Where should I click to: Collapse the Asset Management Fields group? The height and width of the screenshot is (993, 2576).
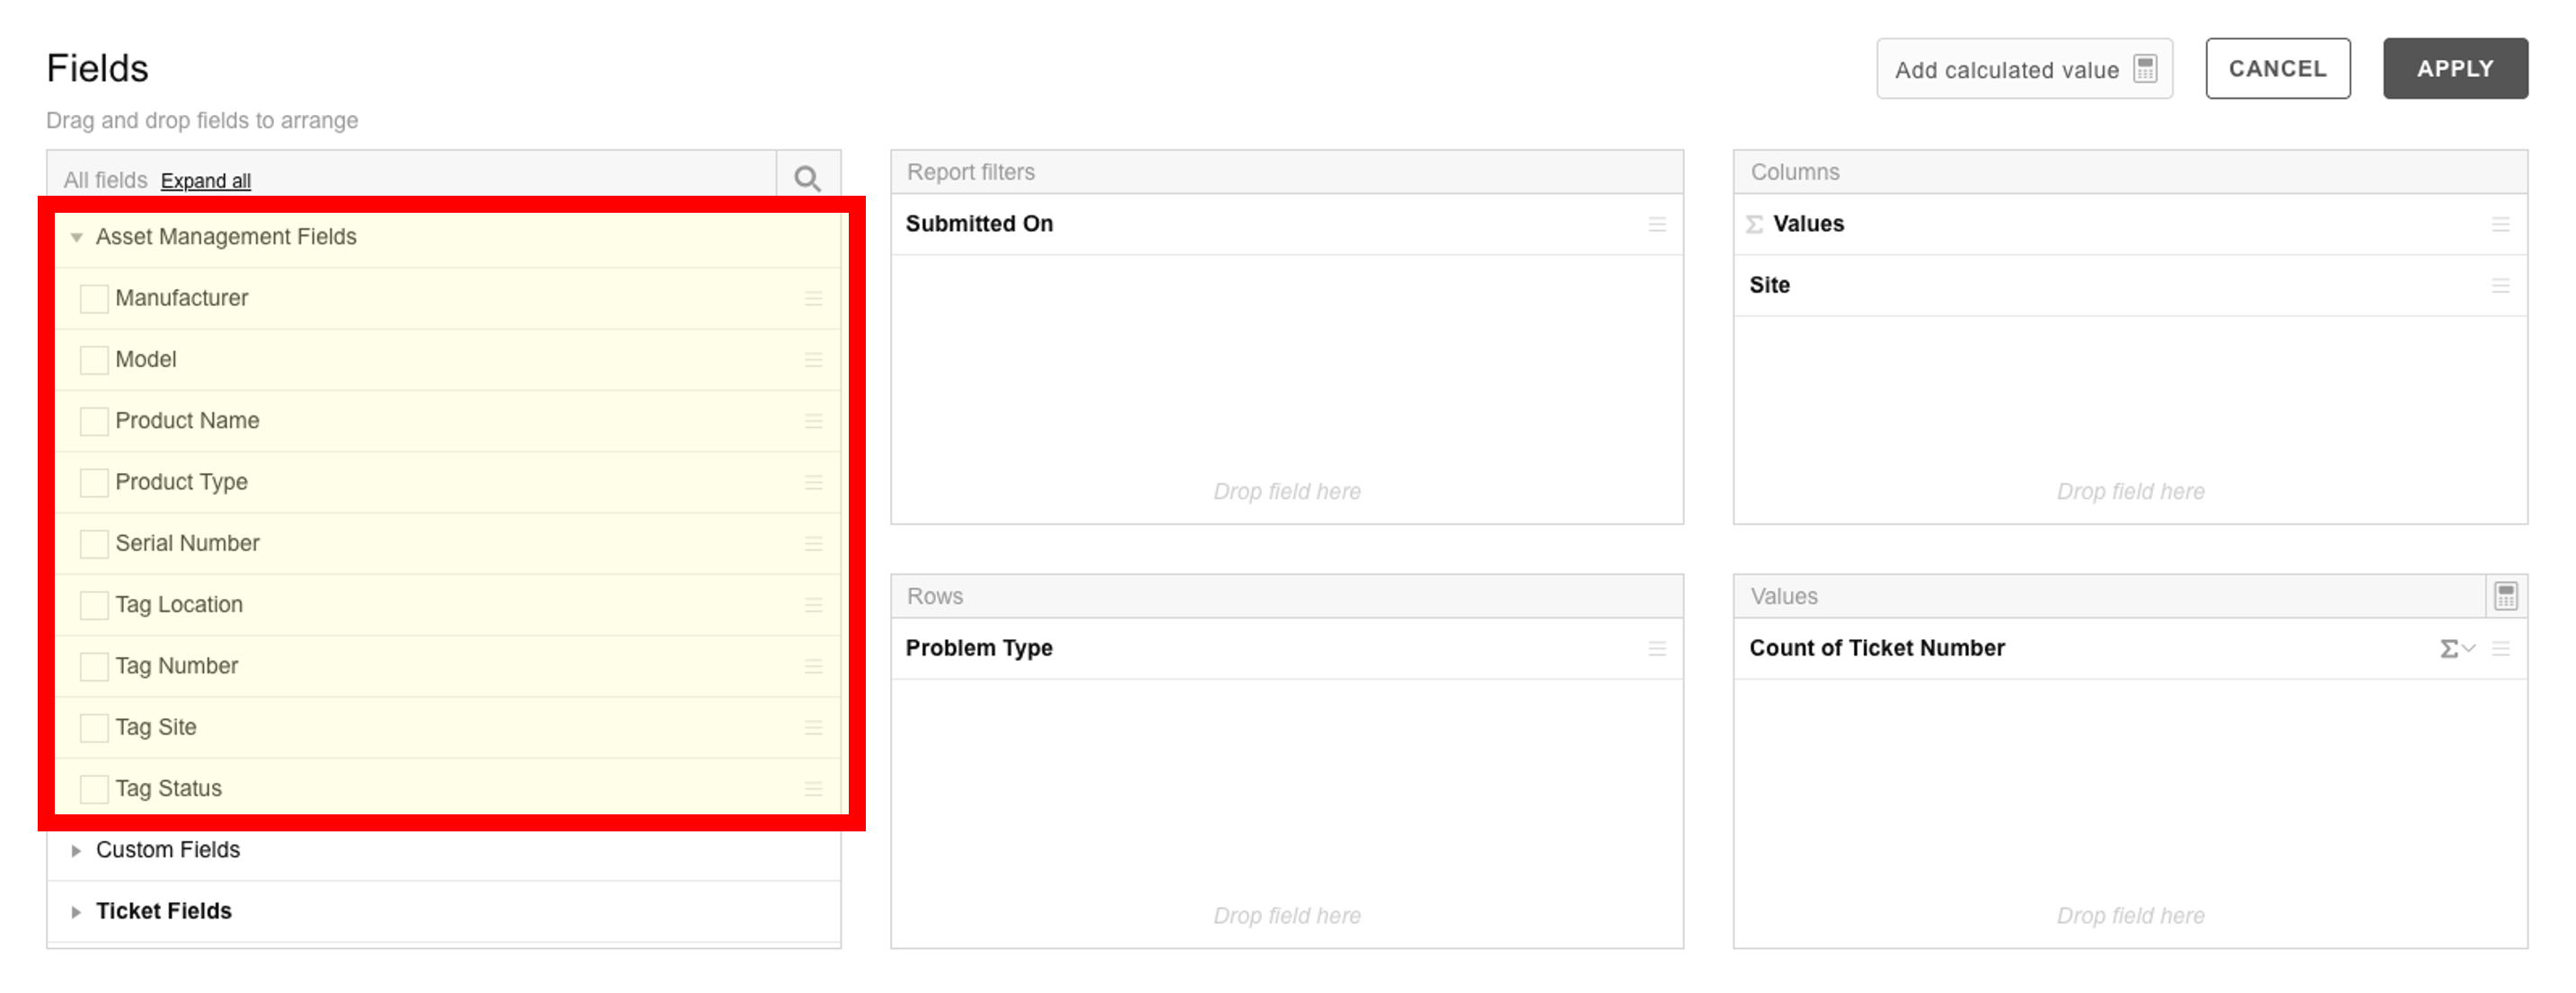coord(76,237)
